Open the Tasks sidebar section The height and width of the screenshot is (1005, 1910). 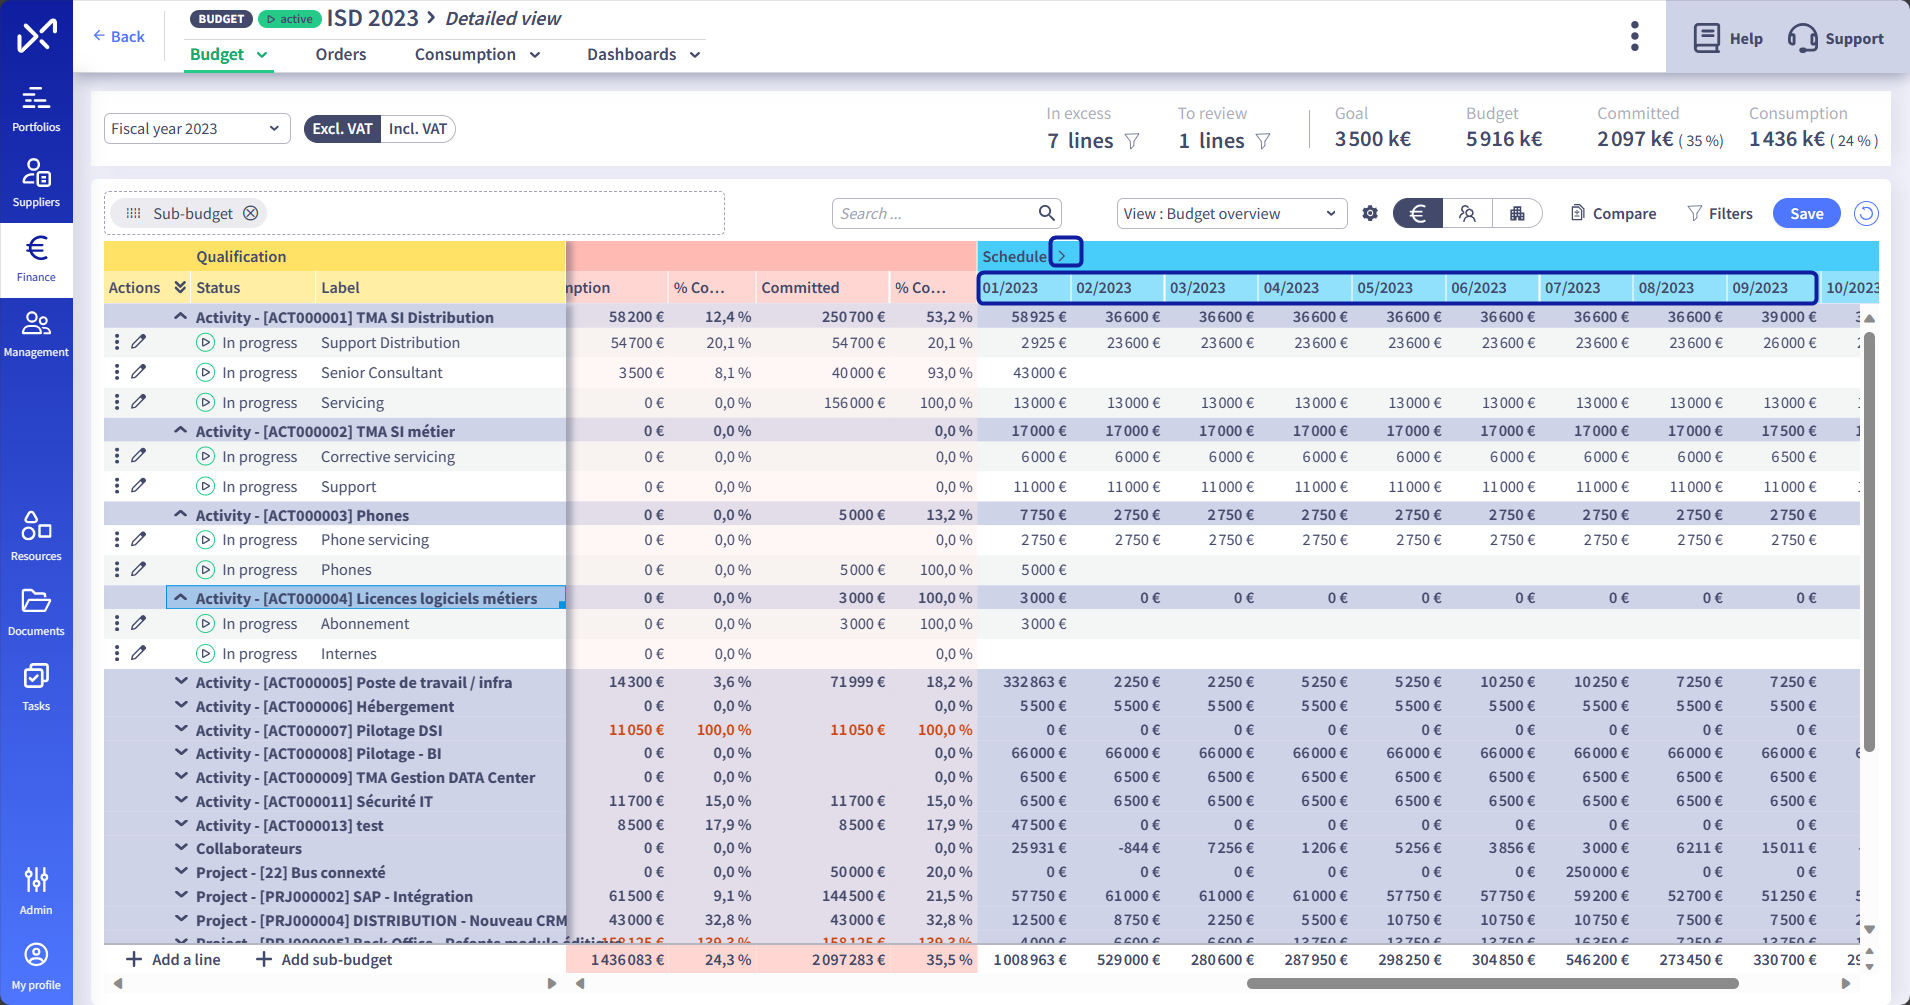point(36,688)
